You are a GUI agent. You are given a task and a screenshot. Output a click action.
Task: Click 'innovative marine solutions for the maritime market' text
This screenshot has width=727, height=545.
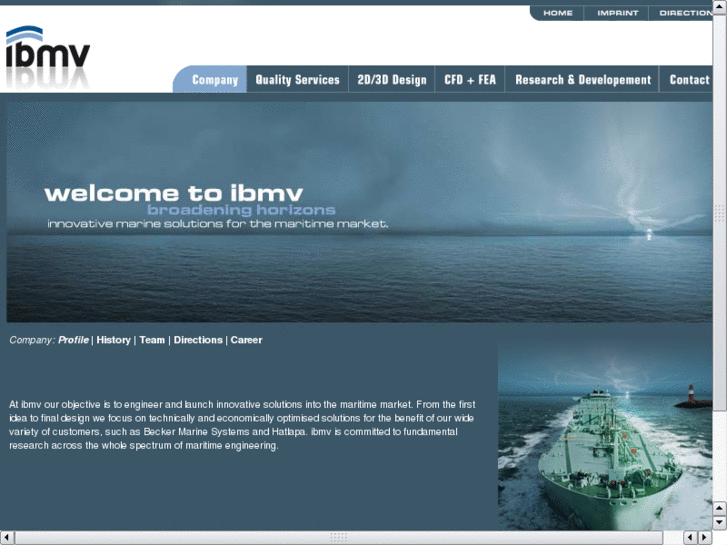(217, 224)
